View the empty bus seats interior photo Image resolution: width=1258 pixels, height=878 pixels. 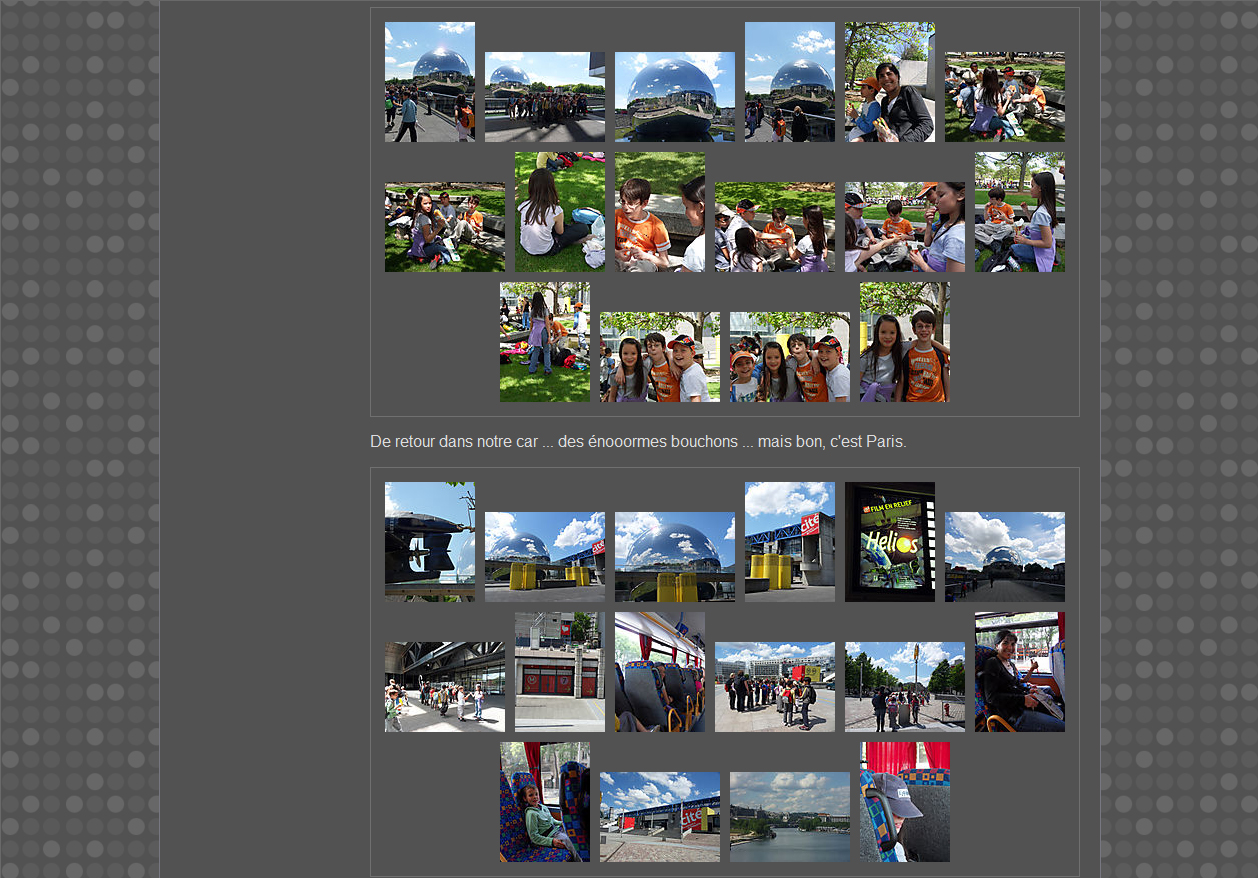pyautogui.click(x=659, y=672)
